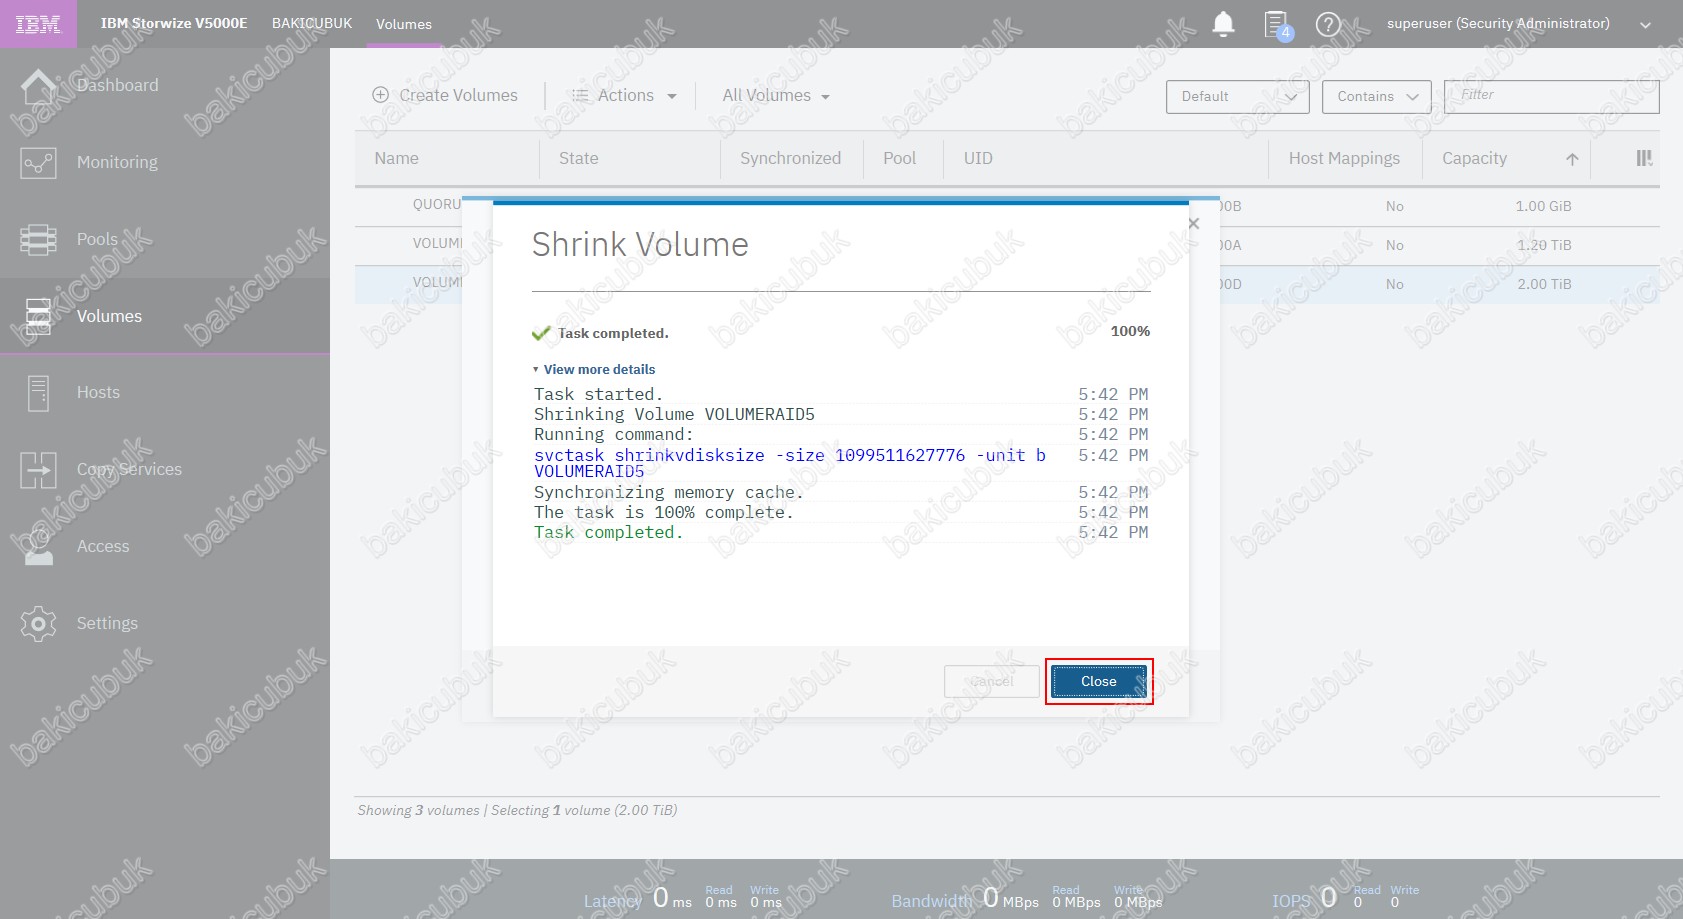Click the Cancel button in dialog
1683x919 pixels.
[991, 681]
